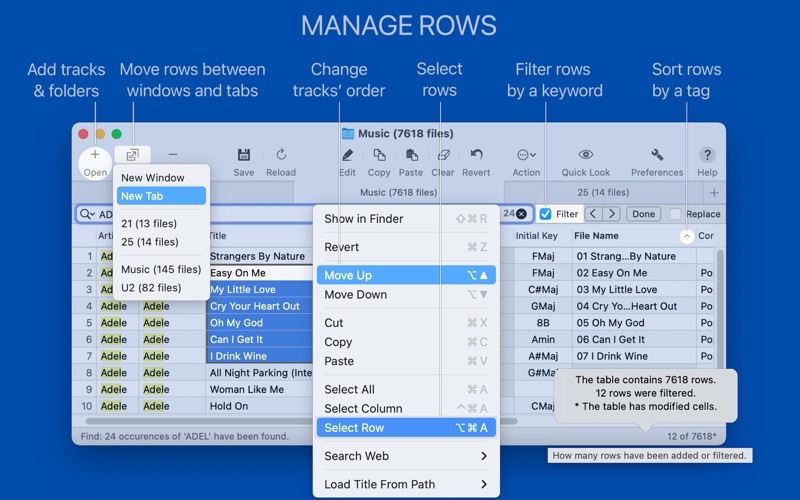Enable the Replace checkbox

(x=676, y=214)
